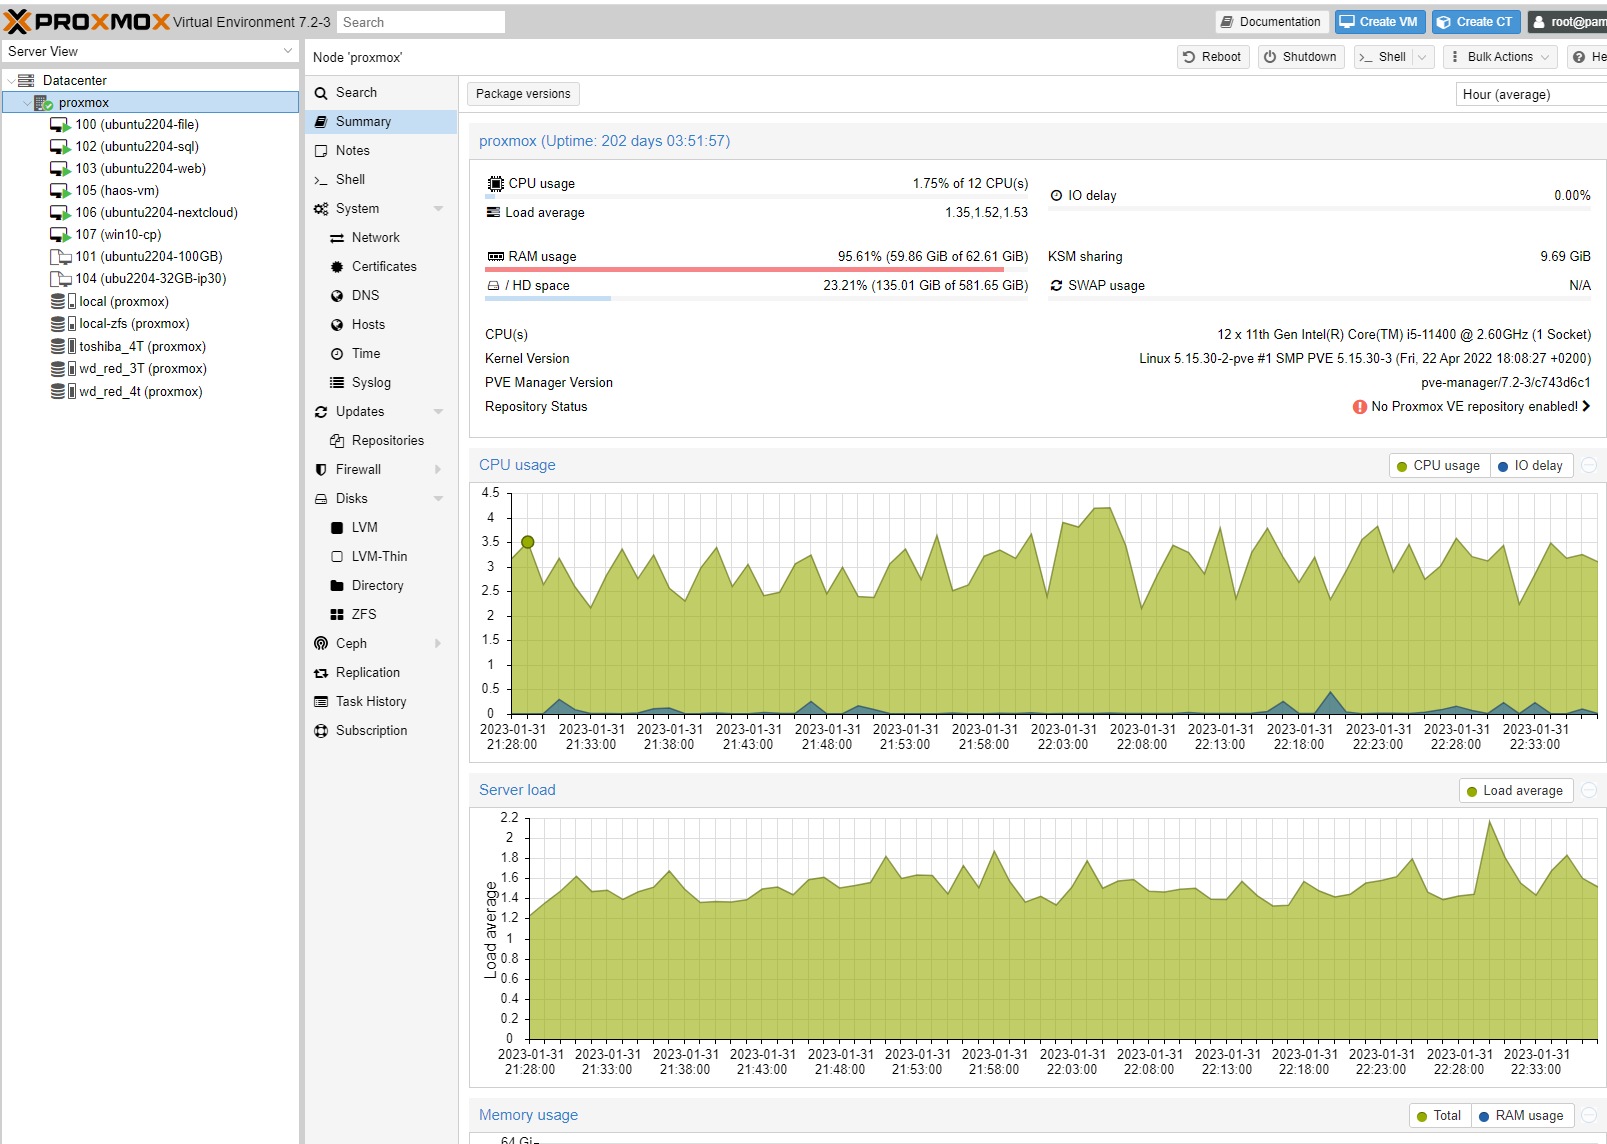Toggle CPU usage series in legend

1438,466
